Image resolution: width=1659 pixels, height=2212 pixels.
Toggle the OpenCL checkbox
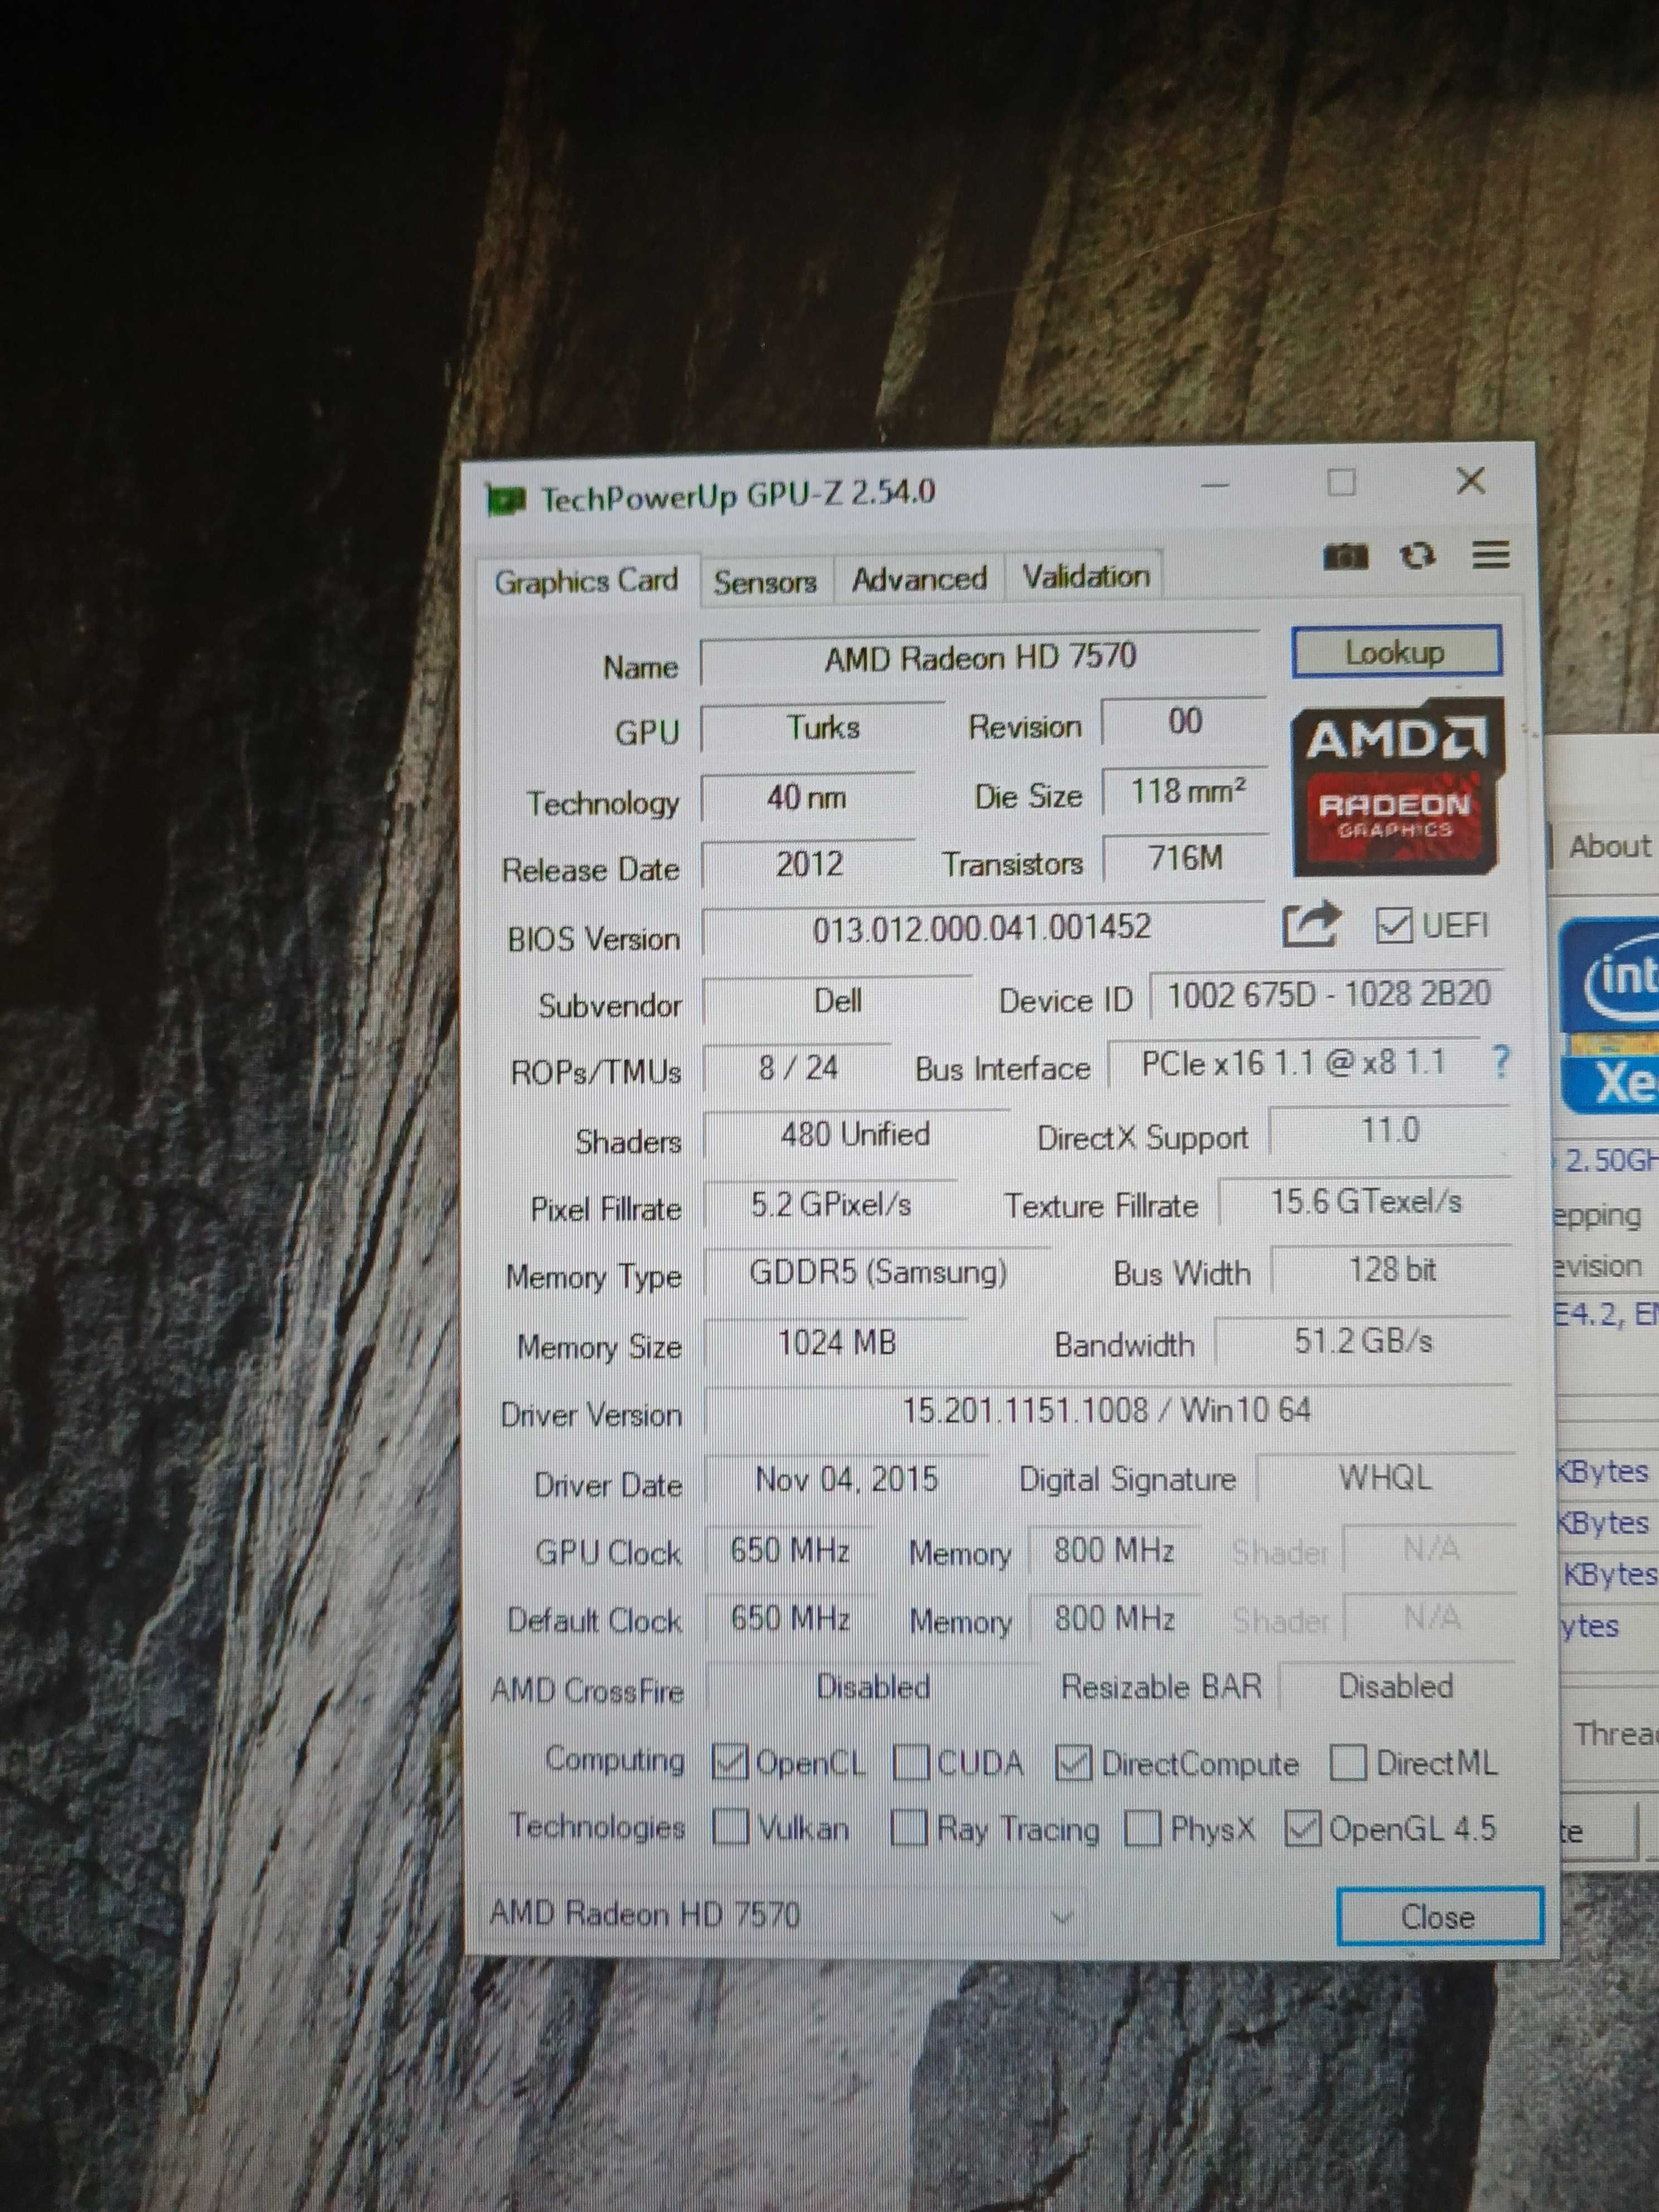(x=730, y=1762)
